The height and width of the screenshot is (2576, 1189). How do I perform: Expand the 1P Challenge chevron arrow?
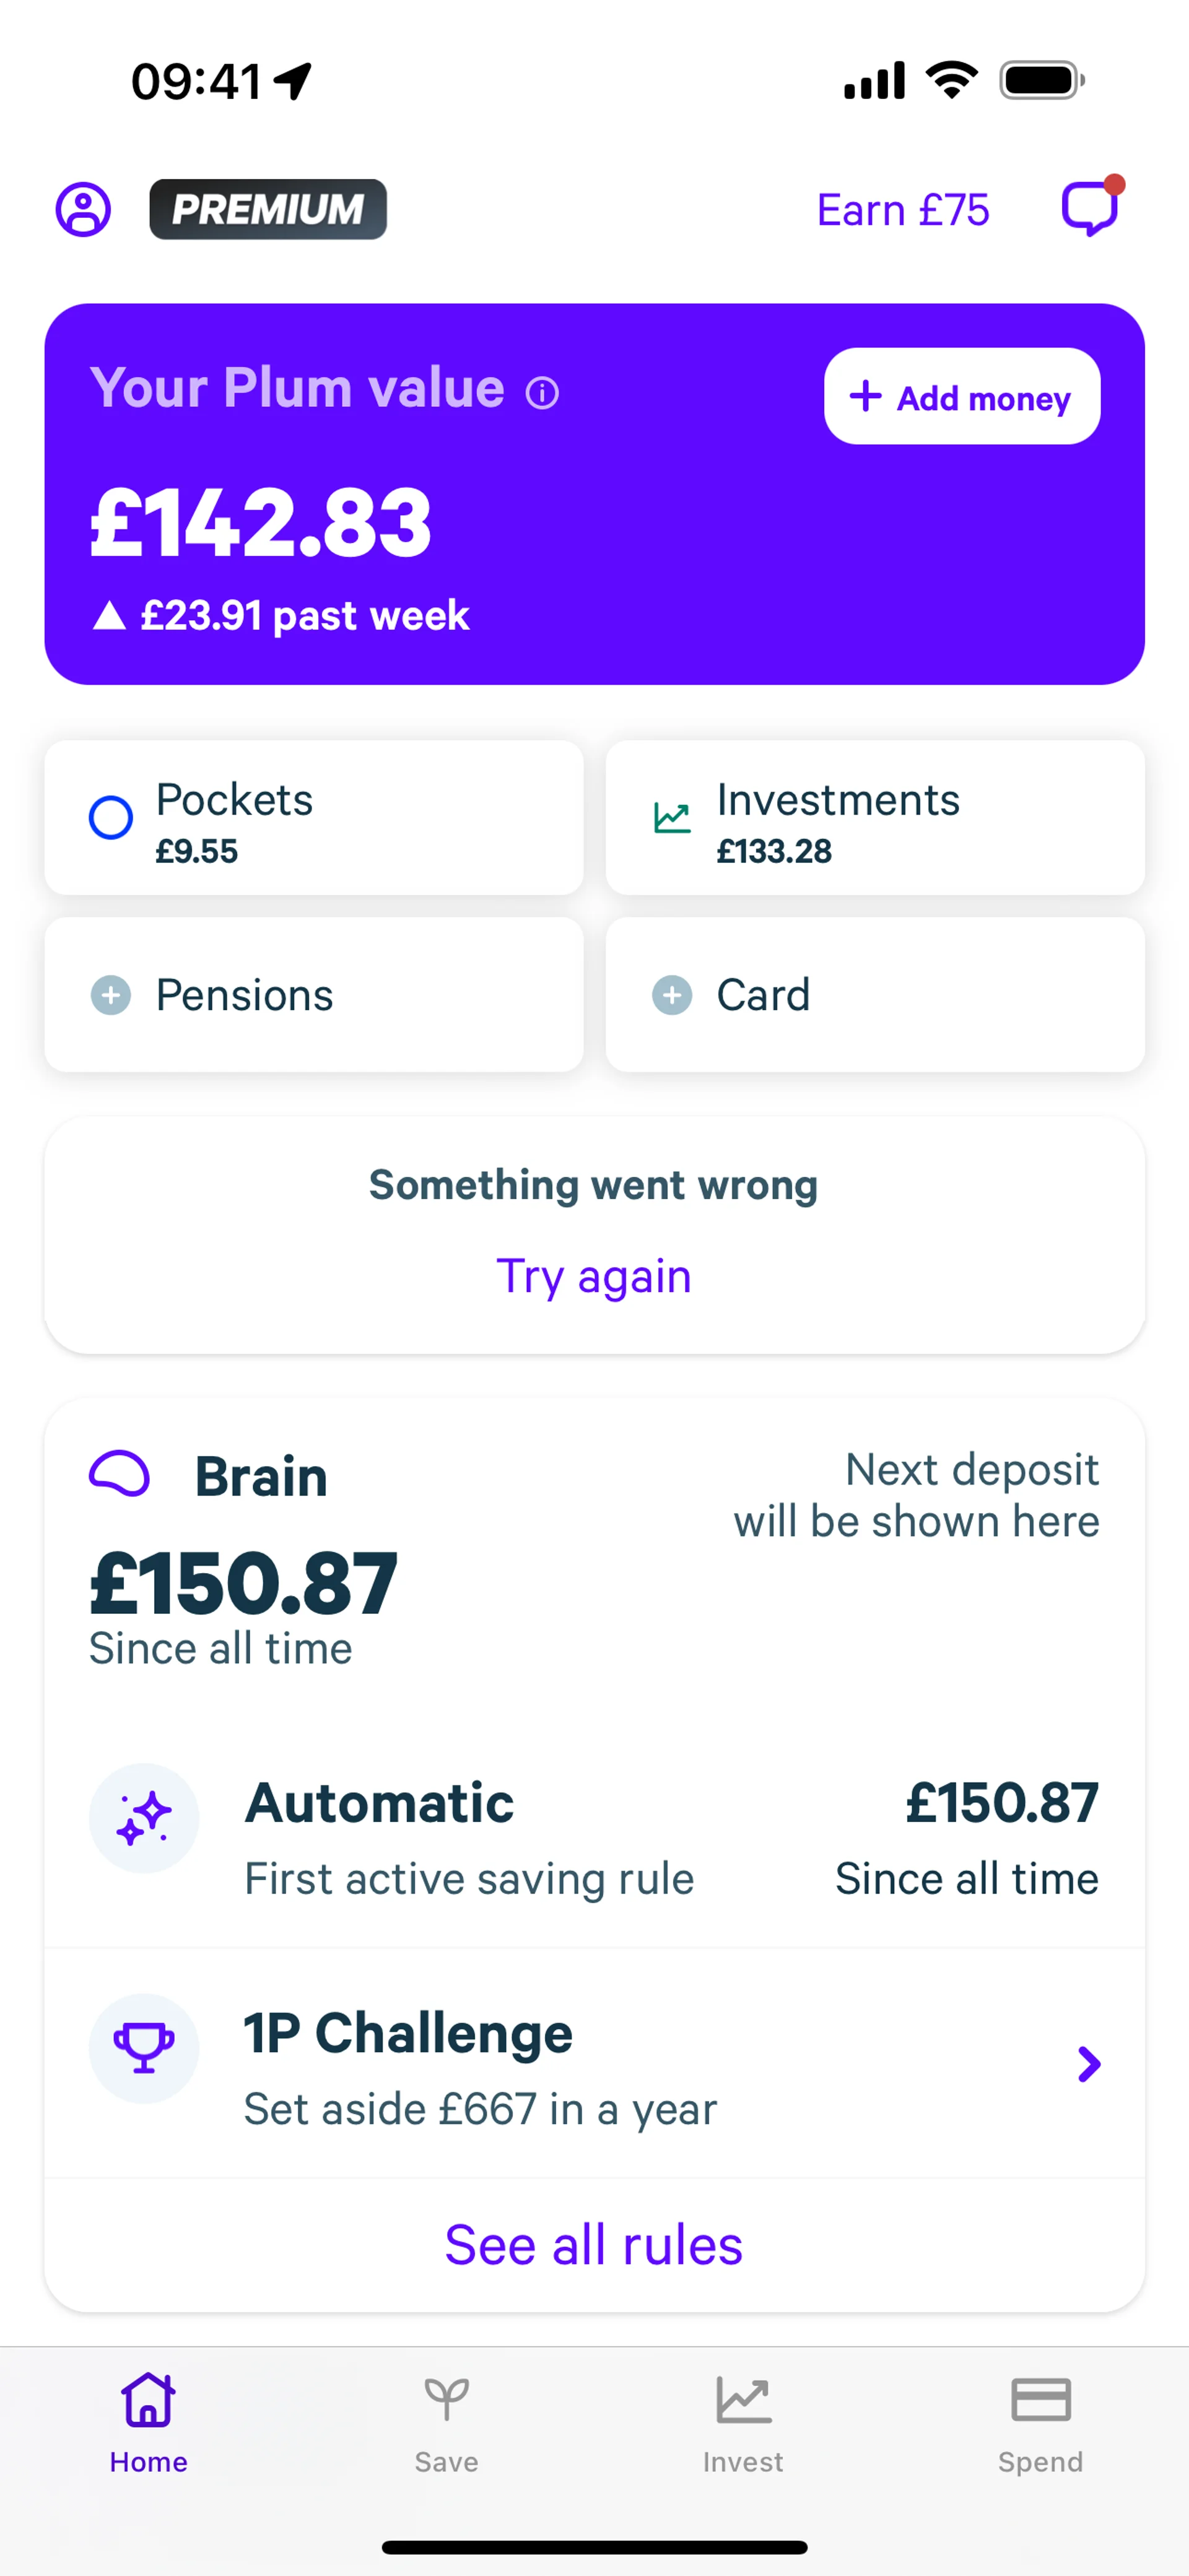[x=1089, y=2063]
